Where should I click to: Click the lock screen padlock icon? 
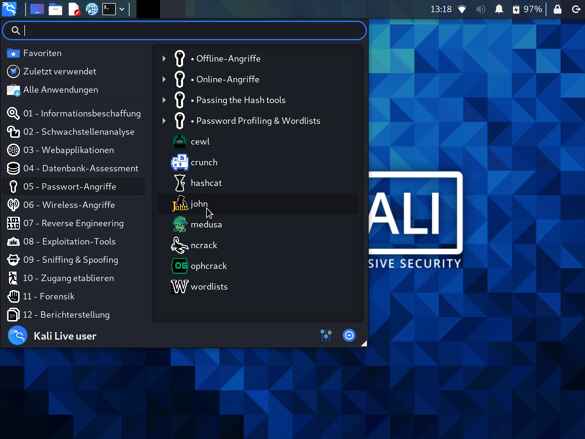[557, 9]
